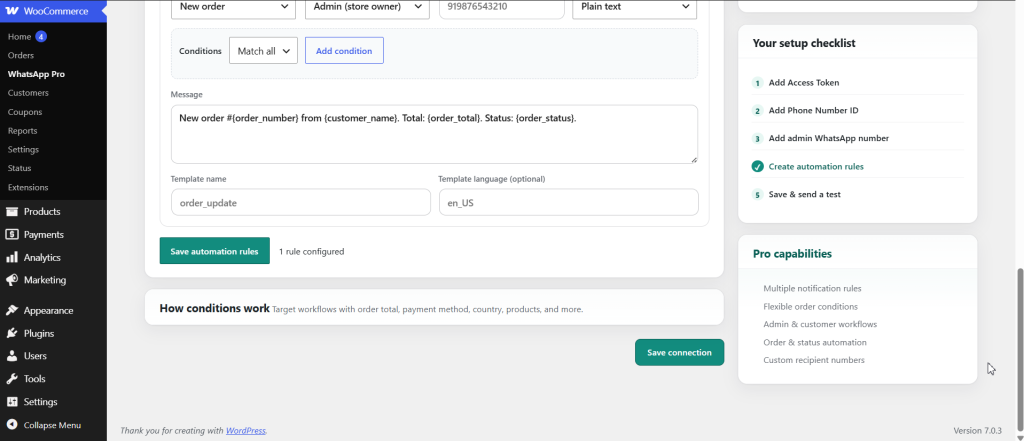Click the phone number field 919876543210
Screen dimensions: 1024x441
[x=502, y=7]
